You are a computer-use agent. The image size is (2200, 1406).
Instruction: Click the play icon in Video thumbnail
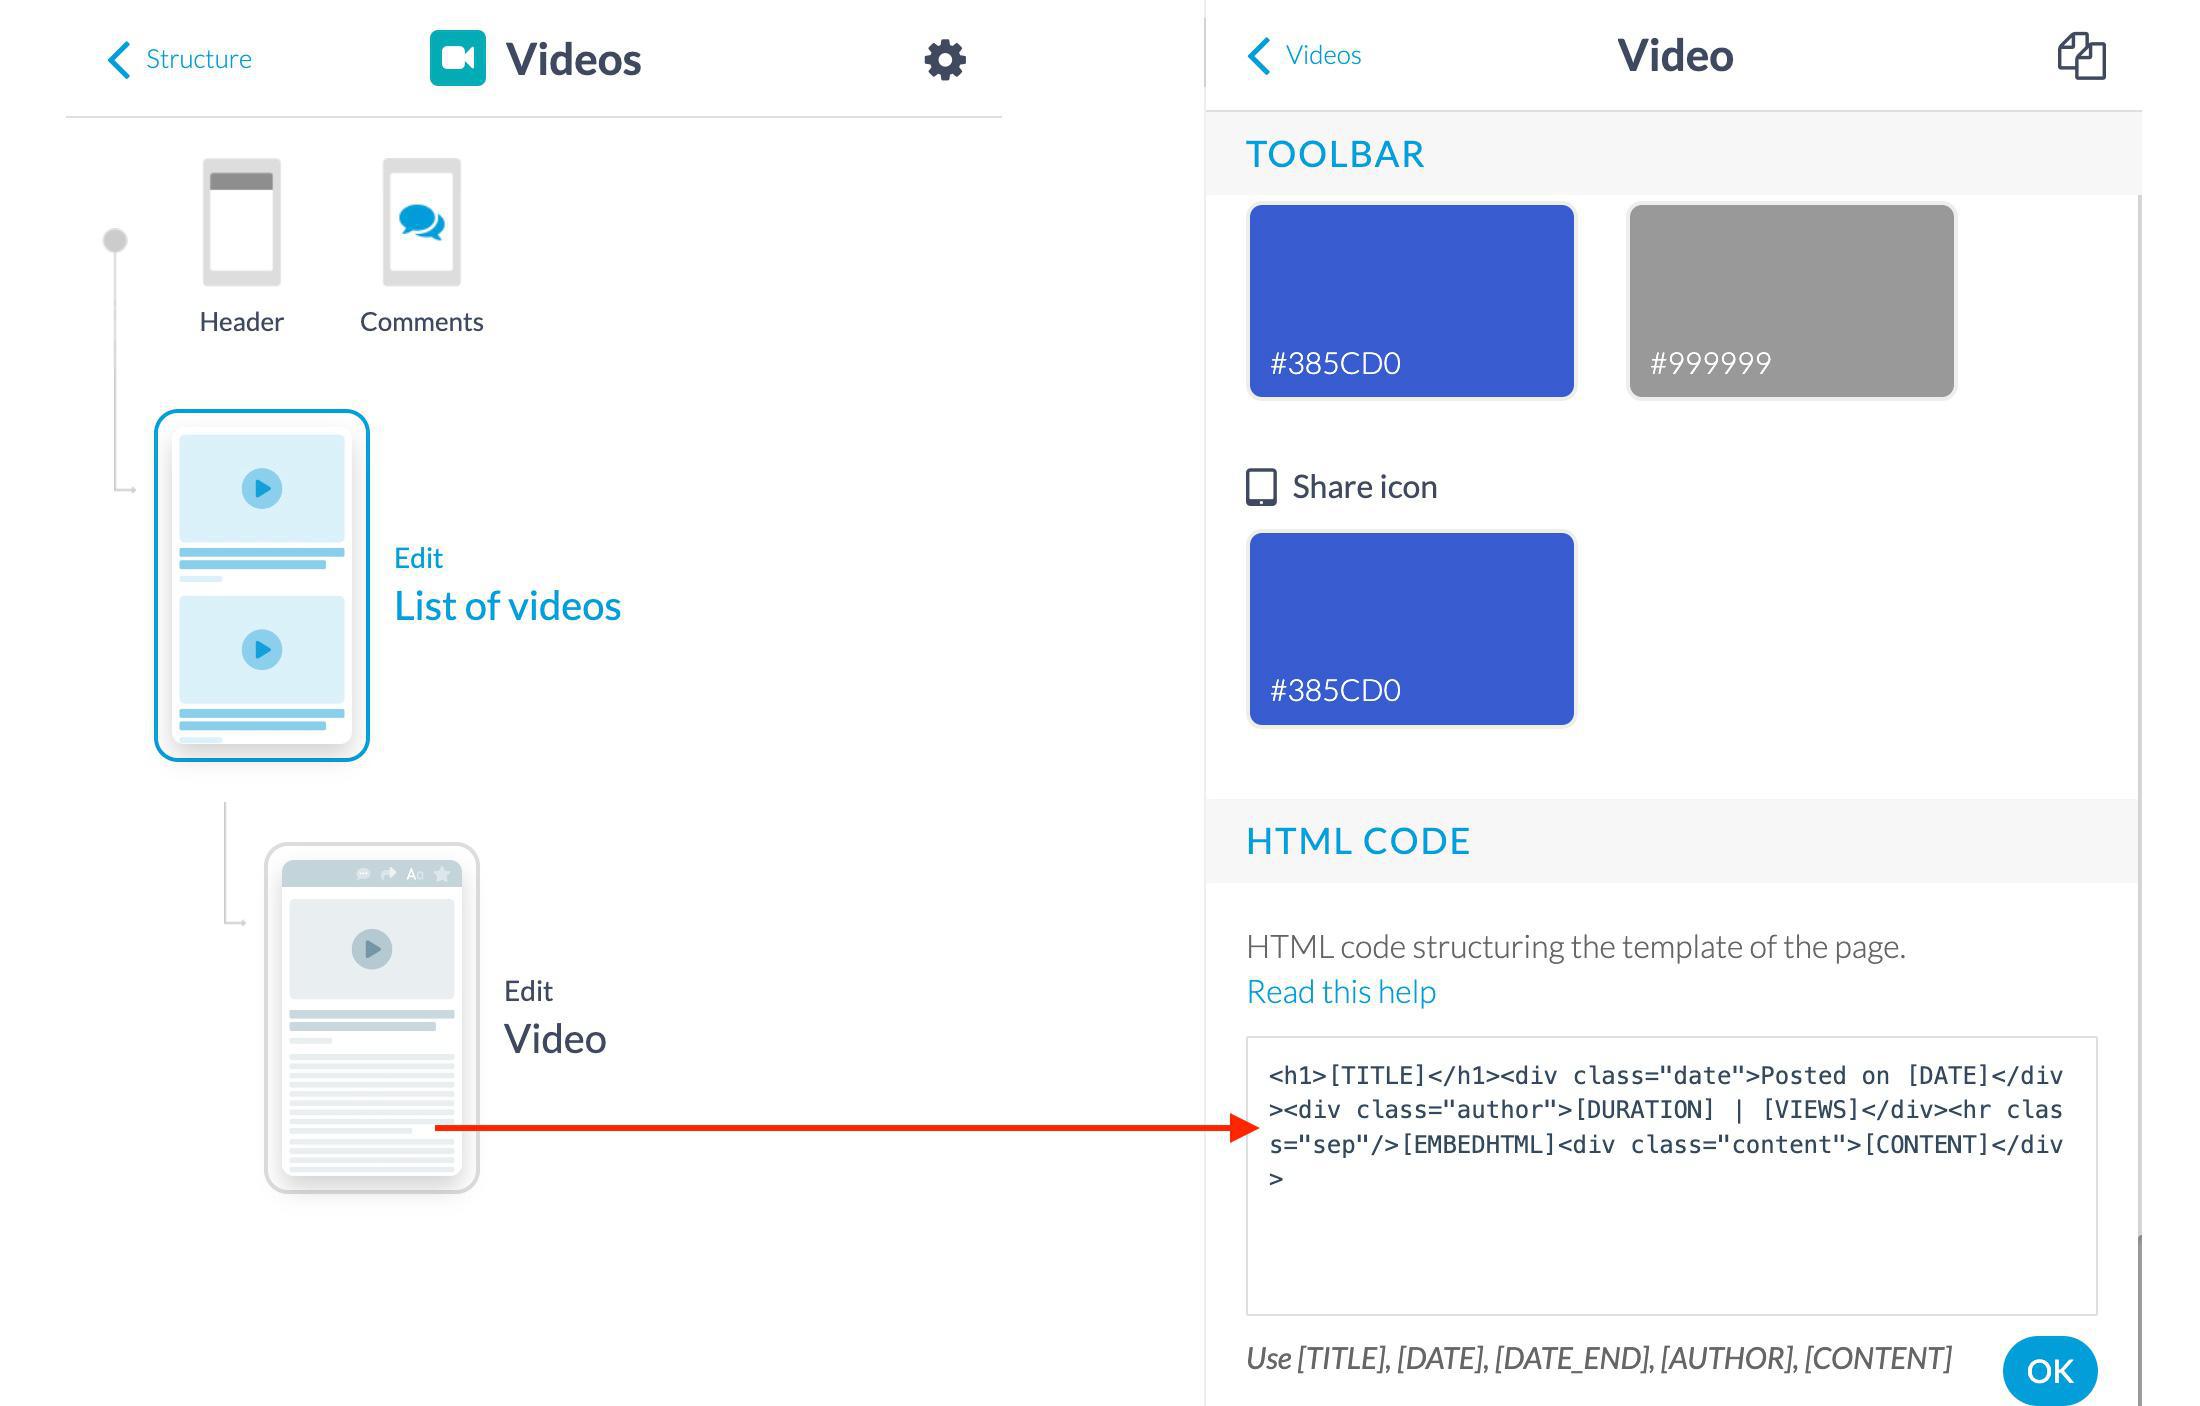pos(371,948)
